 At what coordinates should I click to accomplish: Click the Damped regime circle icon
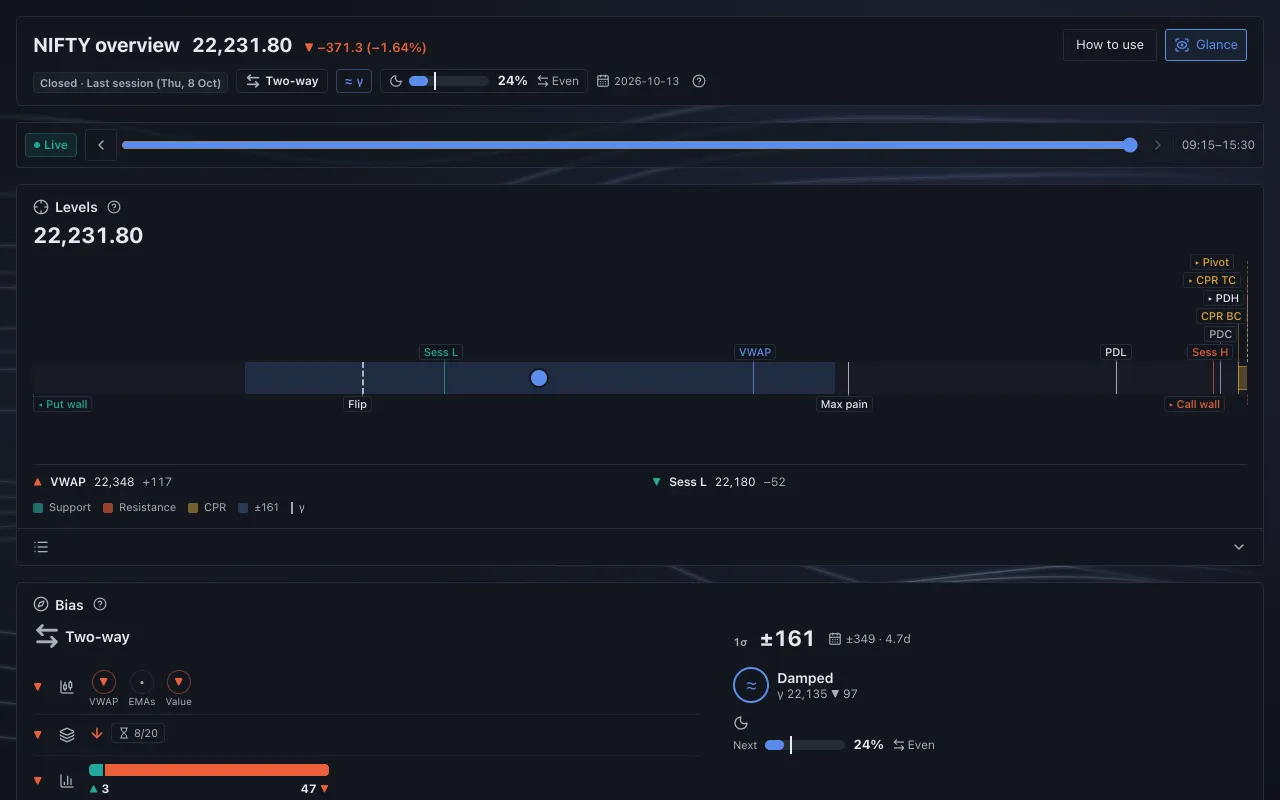[x=750, y=685]
